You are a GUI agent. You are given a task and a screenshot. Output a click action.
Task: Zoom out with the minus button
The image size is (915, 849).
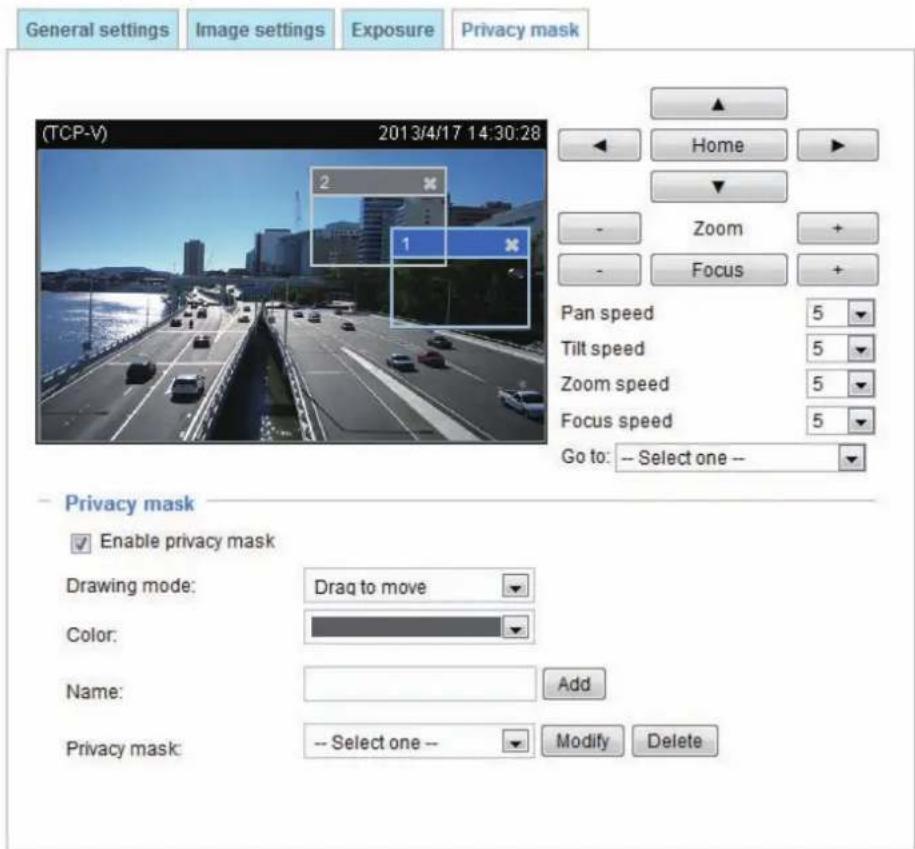pos(599,229)
